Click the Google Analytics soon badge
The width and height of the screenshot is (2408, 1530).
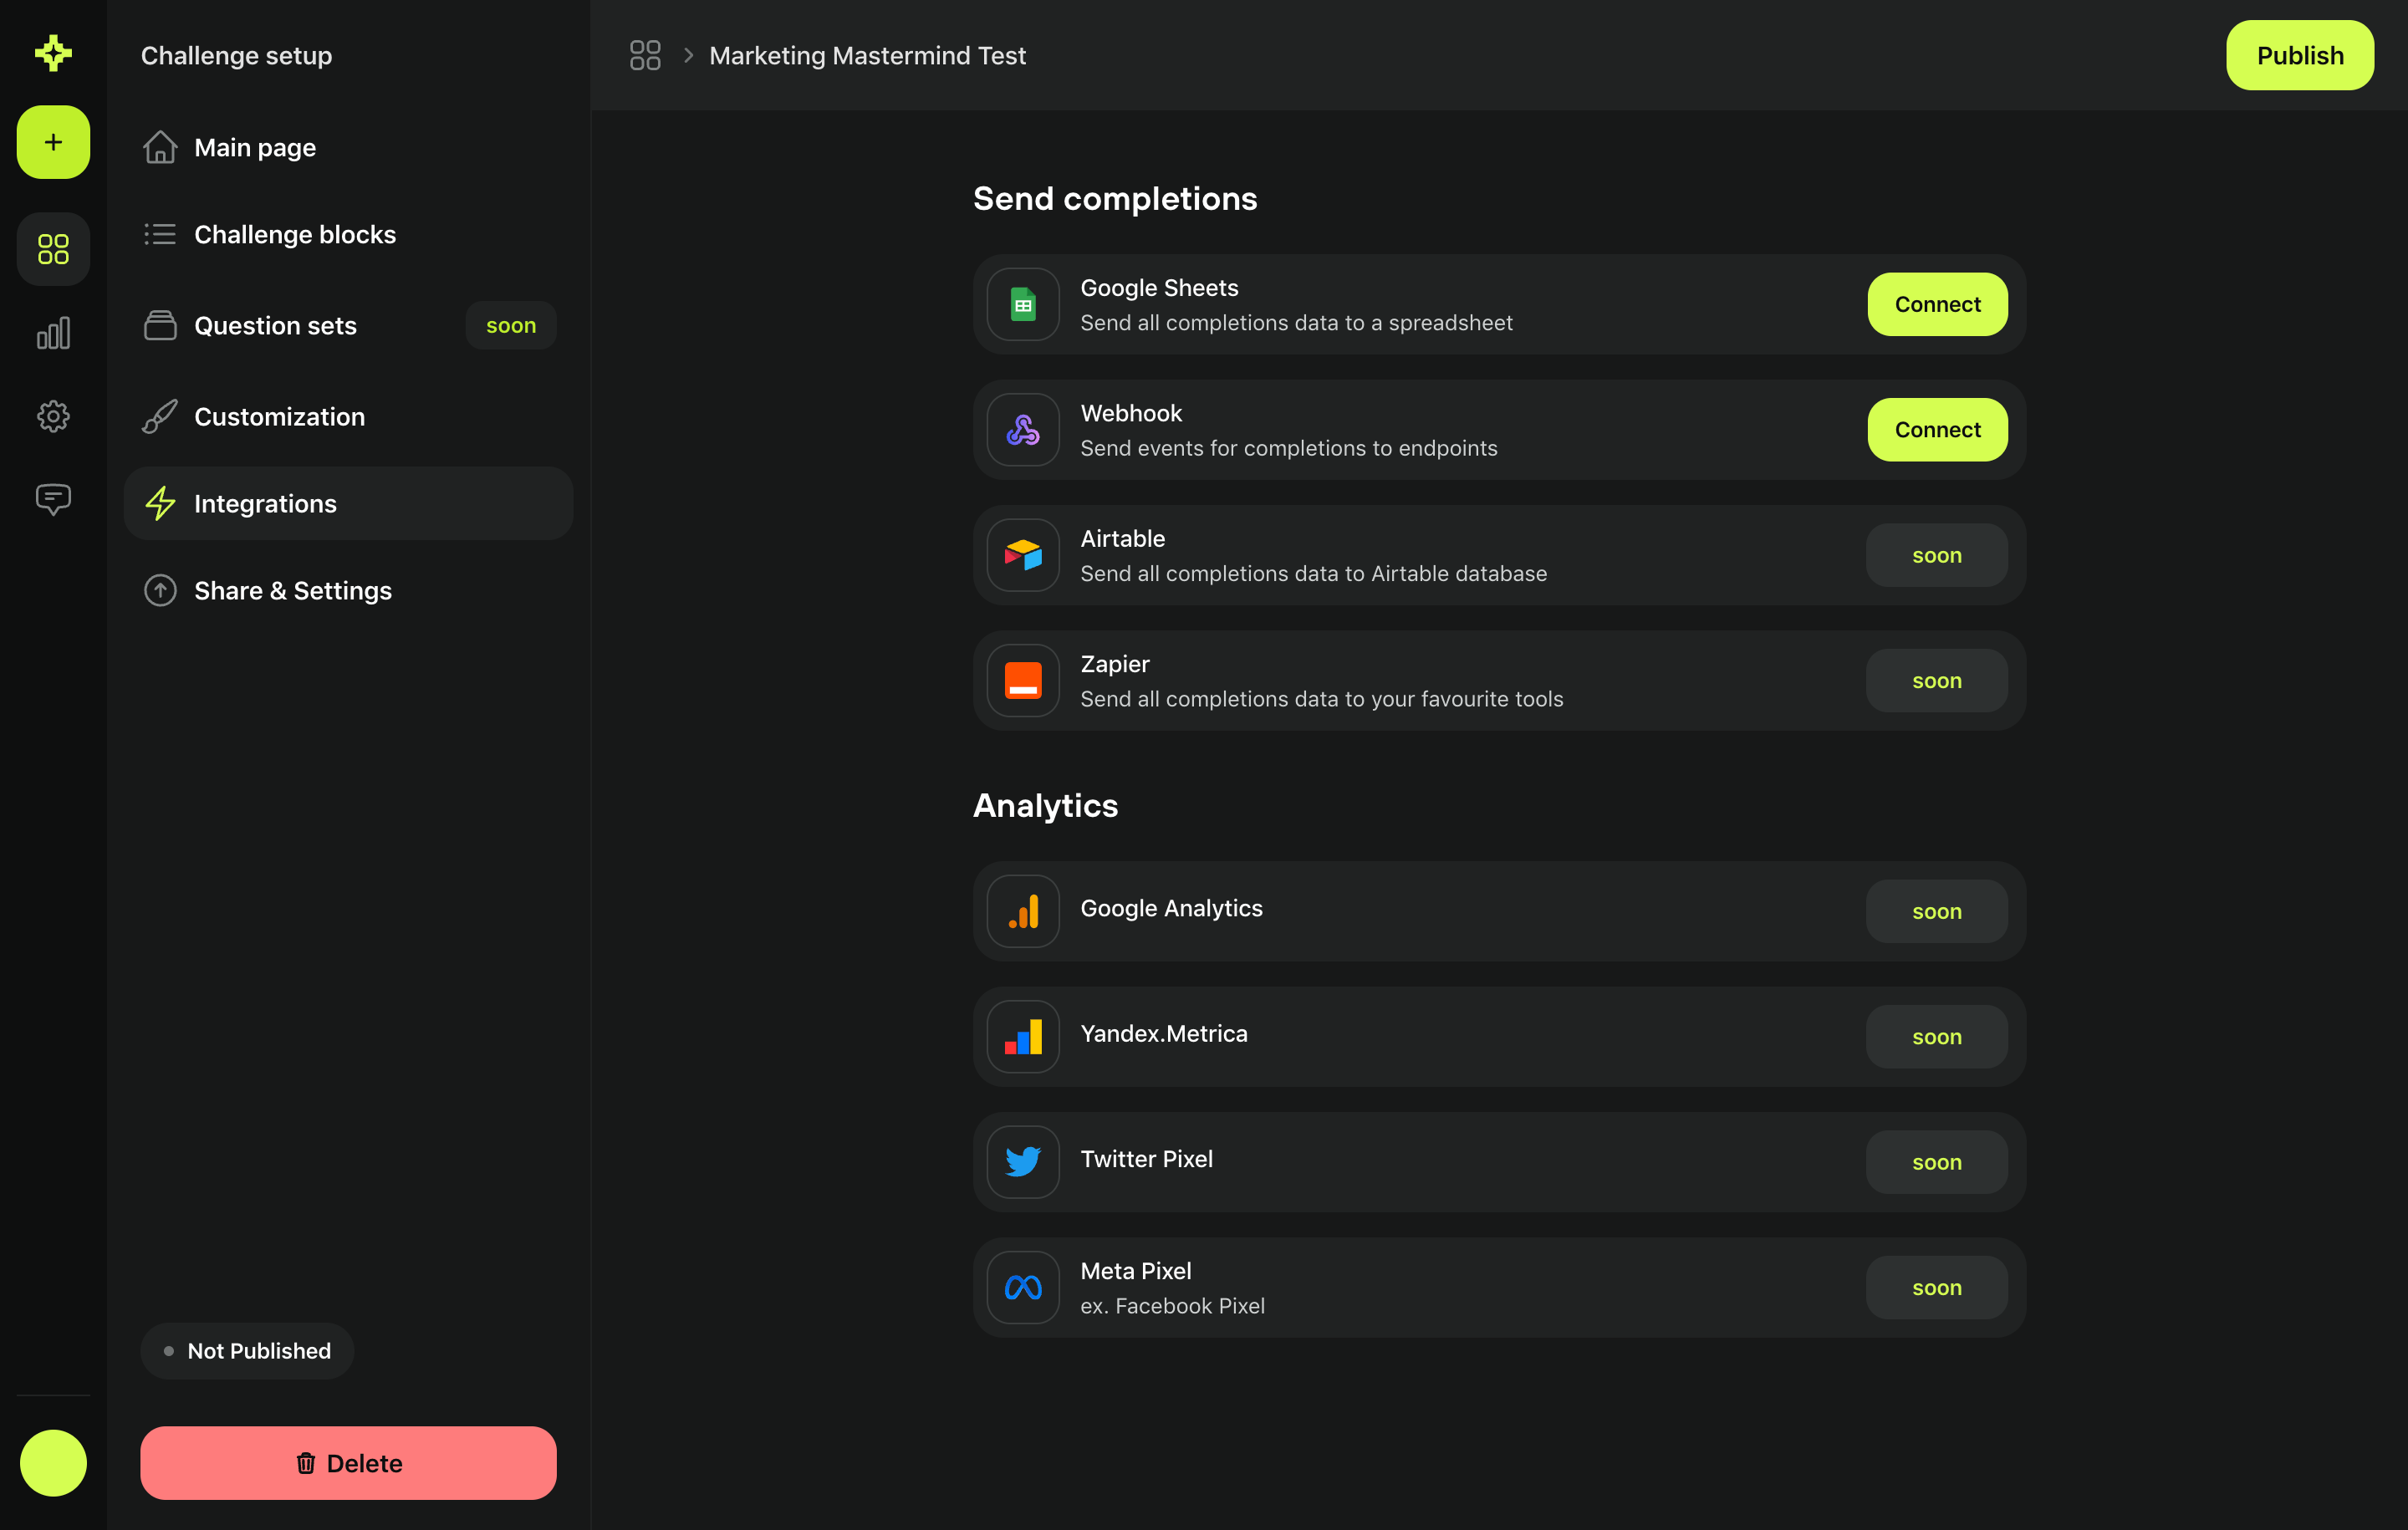(1936, 911)
